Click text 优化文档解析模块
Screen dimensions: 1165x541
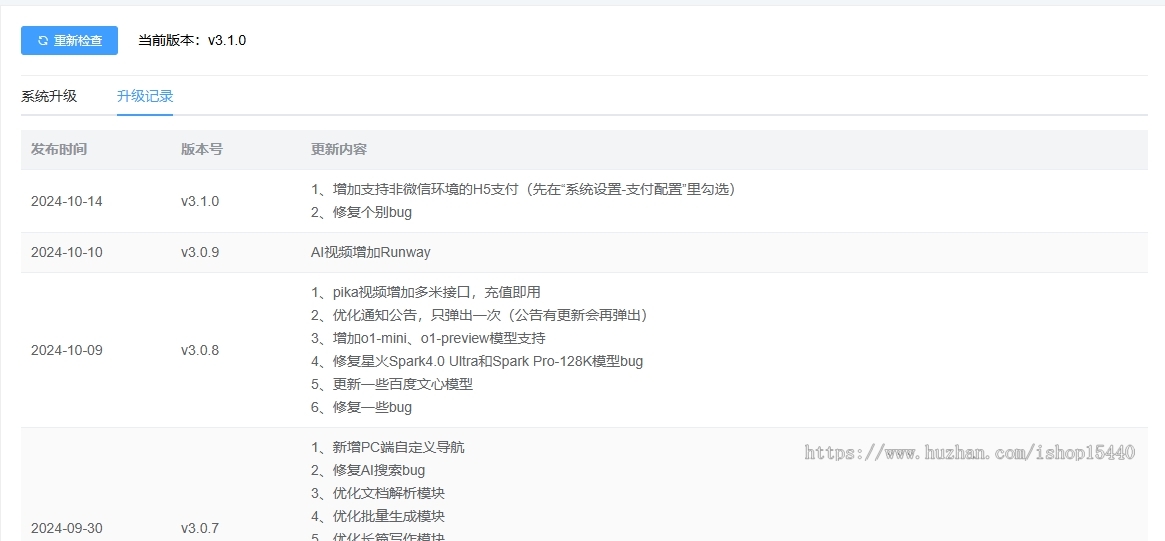tap(389, 493)
